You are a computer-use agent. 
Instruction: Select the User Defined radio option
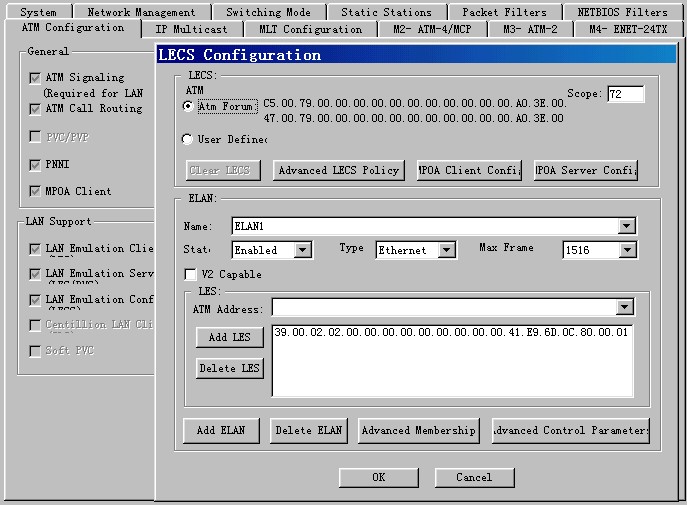tap(188, 140)
